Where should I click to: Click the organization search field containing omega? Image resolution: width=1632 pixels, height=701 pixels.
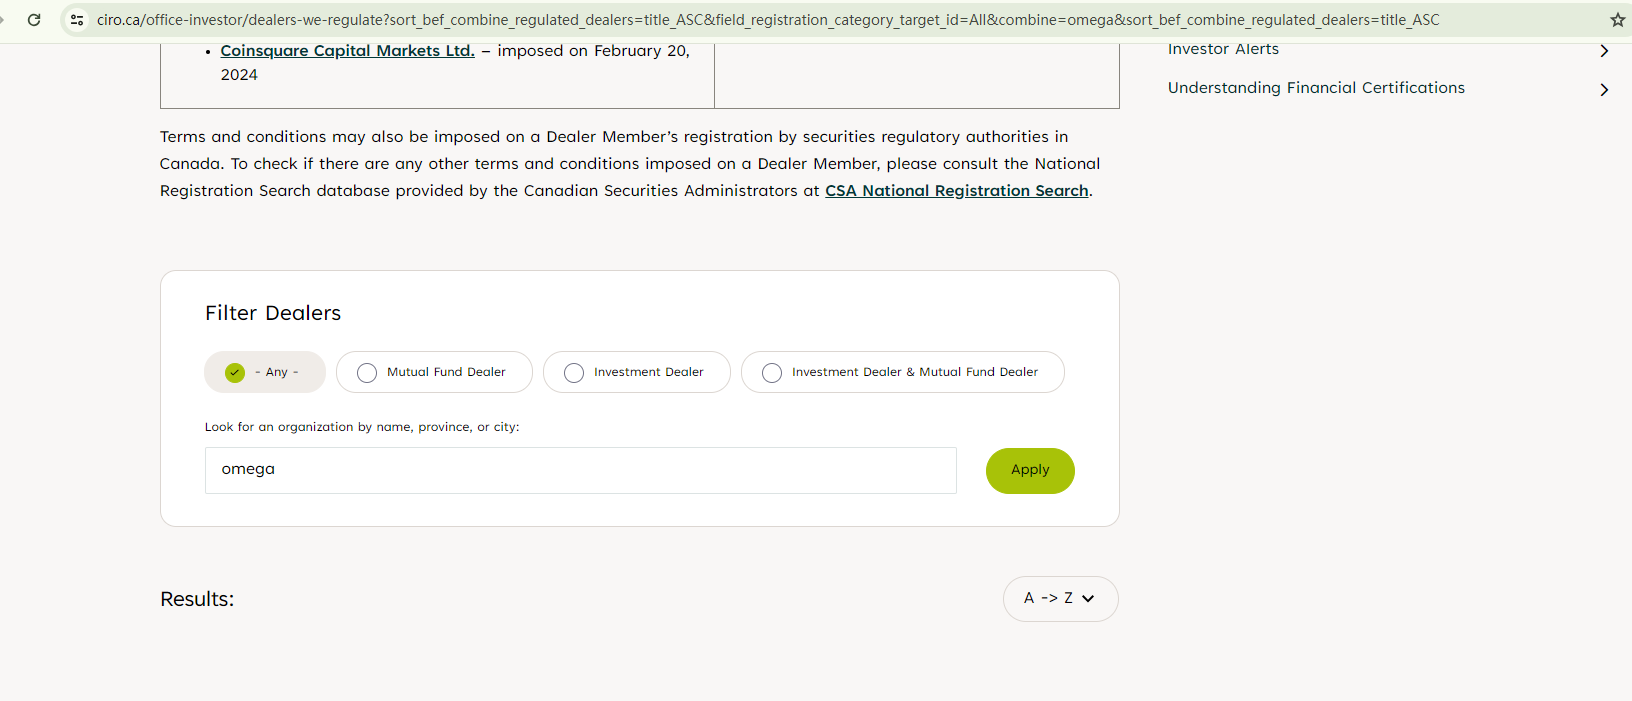pyautogui.click(x=580, y=470)
